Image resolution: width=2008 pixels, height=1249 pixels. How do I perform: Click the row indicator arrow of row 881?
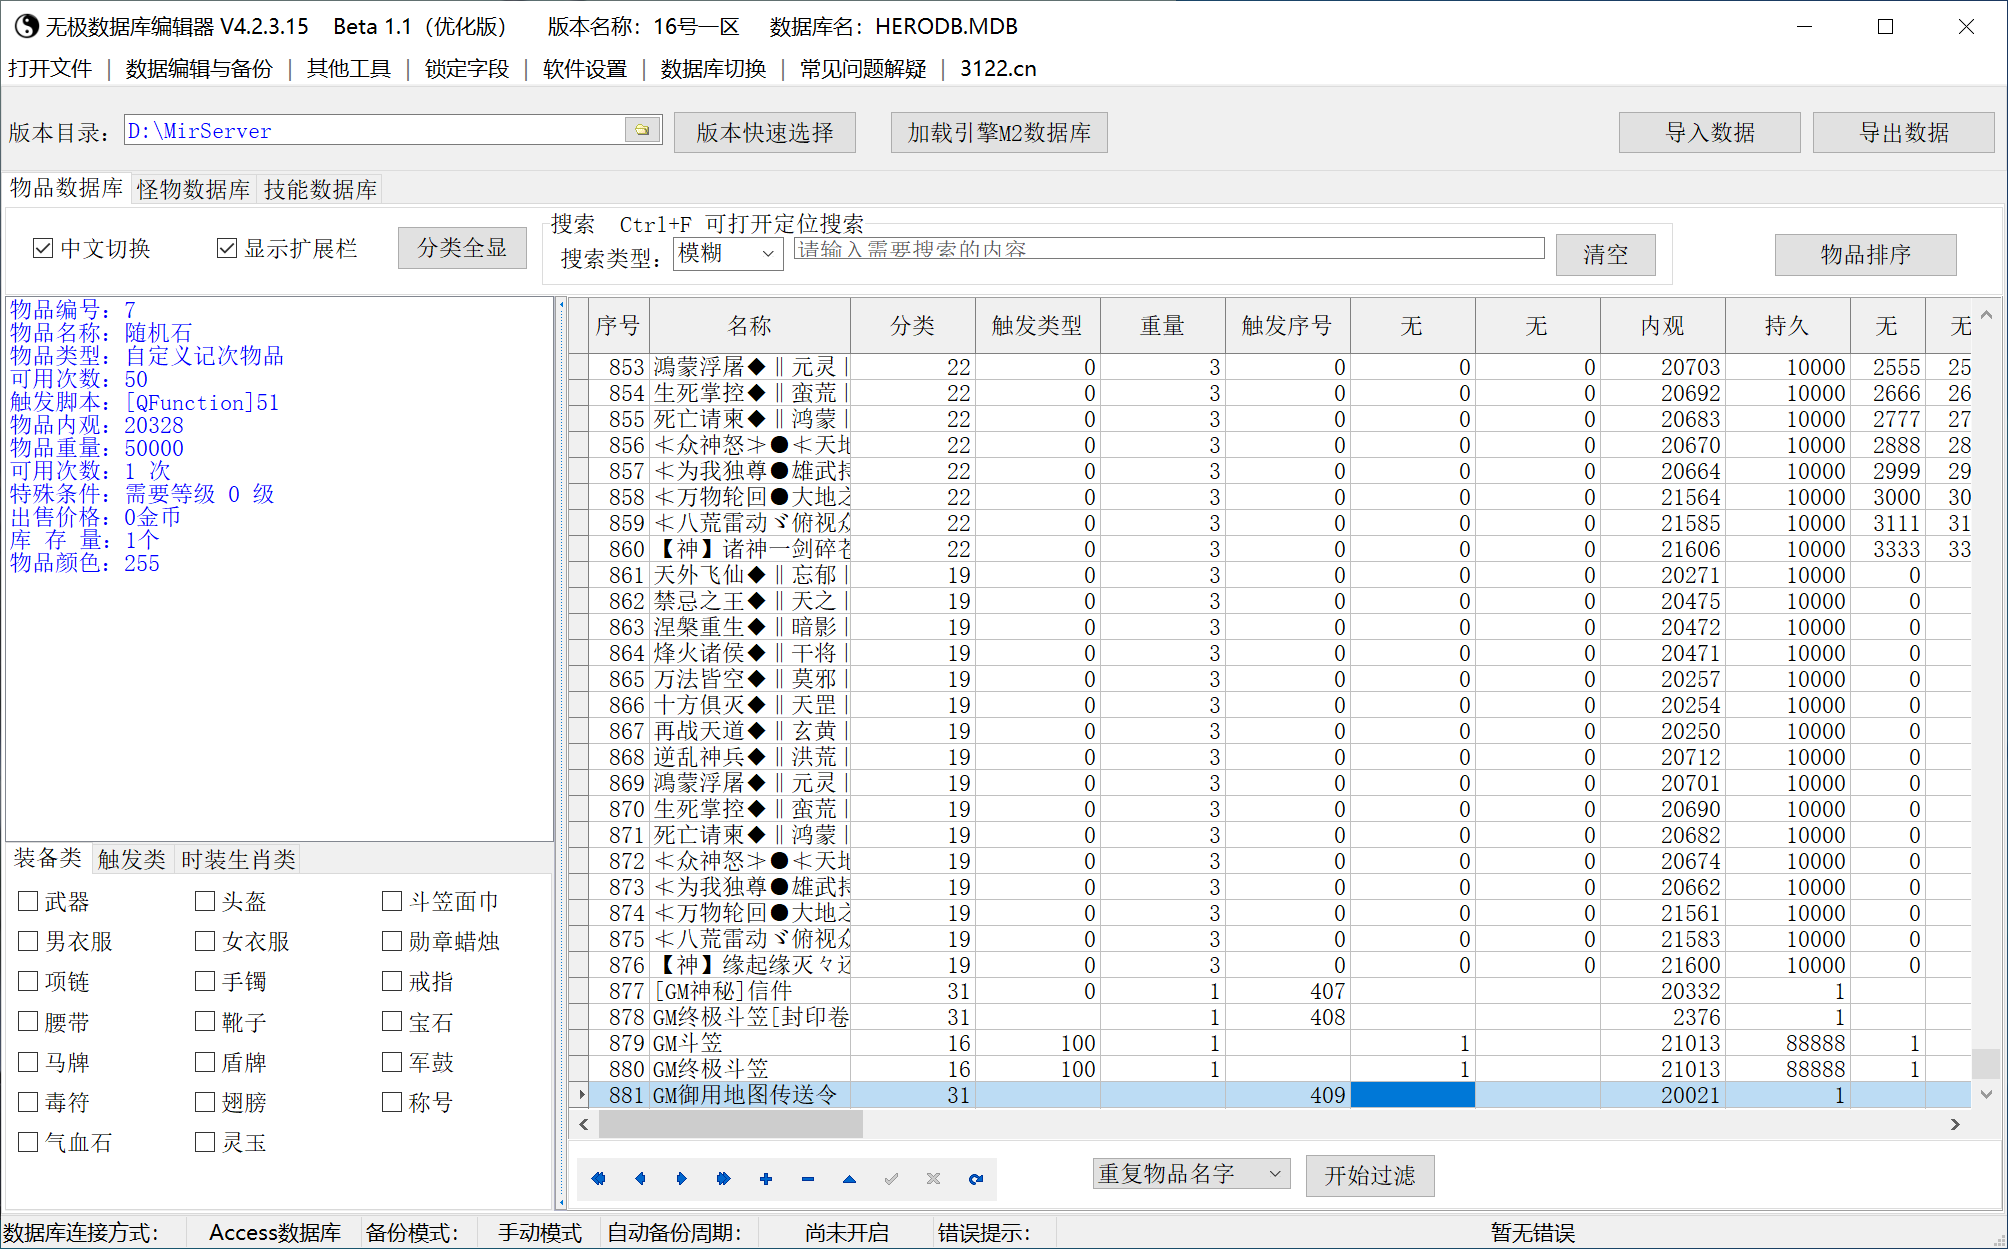pyautogui.click(x=579, y=1095)
